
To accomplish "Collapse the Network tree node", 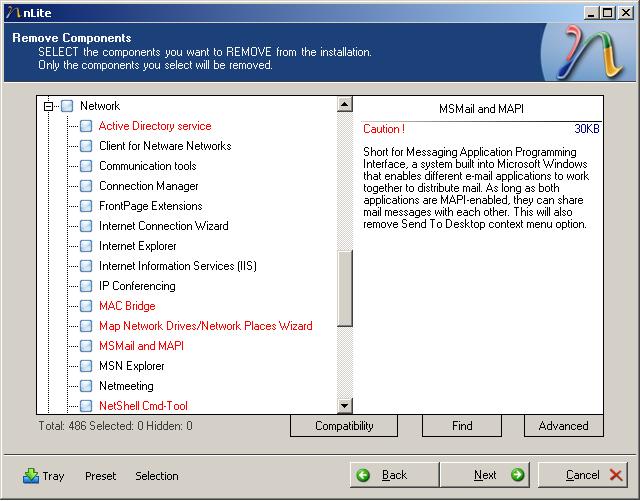I will 48,106.
